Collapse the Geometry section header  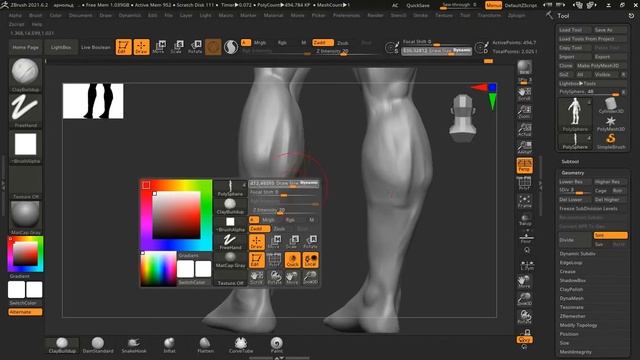[572, 173]
